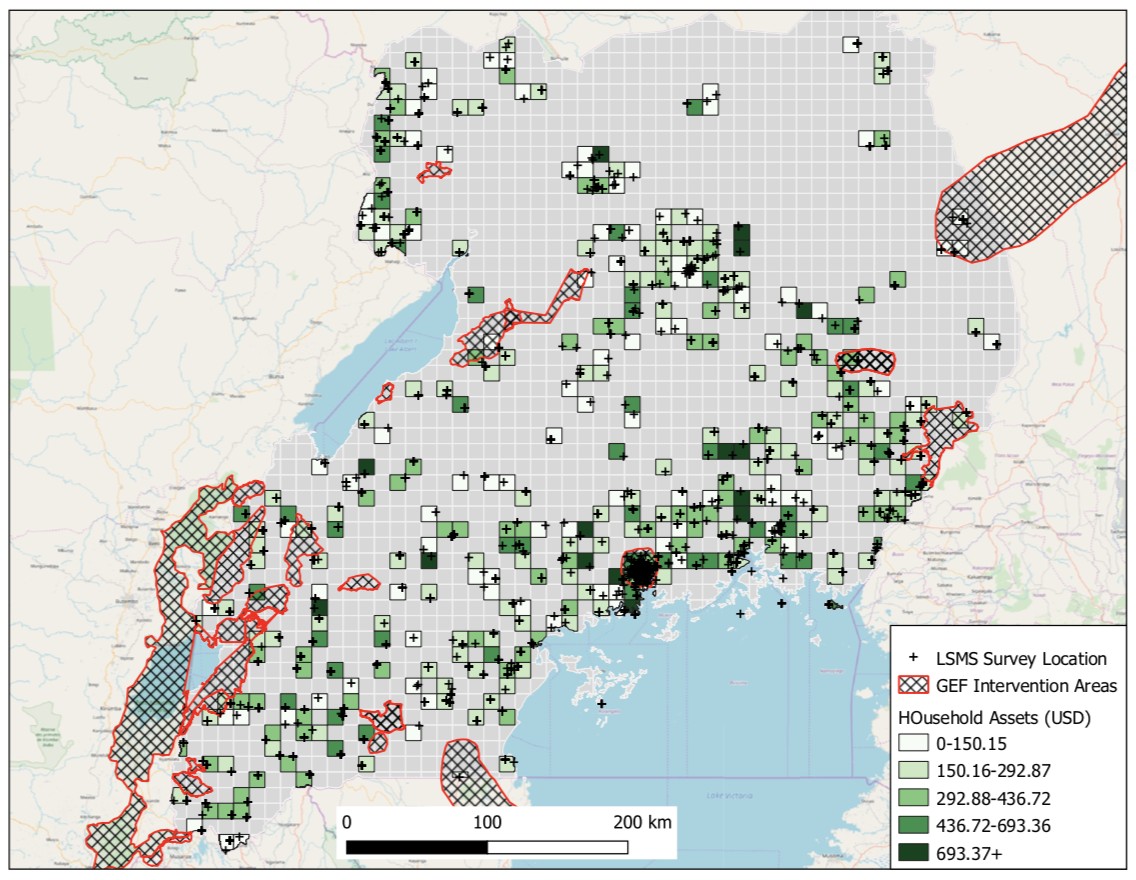Click the white segment of the scale bar
This screenshot has width=1136, height=880.
pos(557,847)
